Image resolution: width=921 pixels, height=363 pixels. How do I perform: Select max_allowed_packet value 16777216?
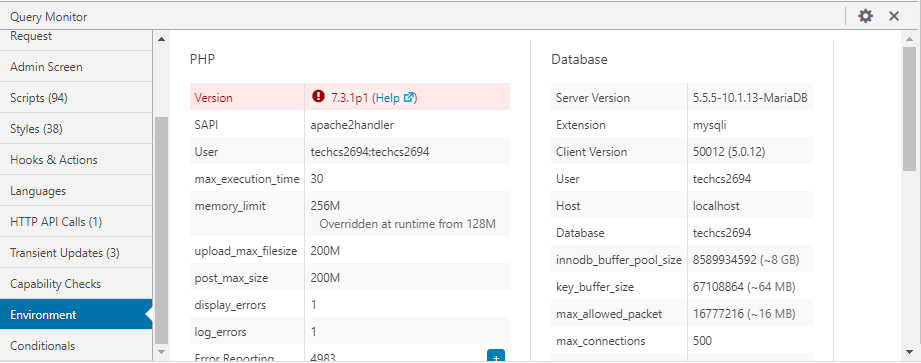pyautogui.click(x=718, y=314)
